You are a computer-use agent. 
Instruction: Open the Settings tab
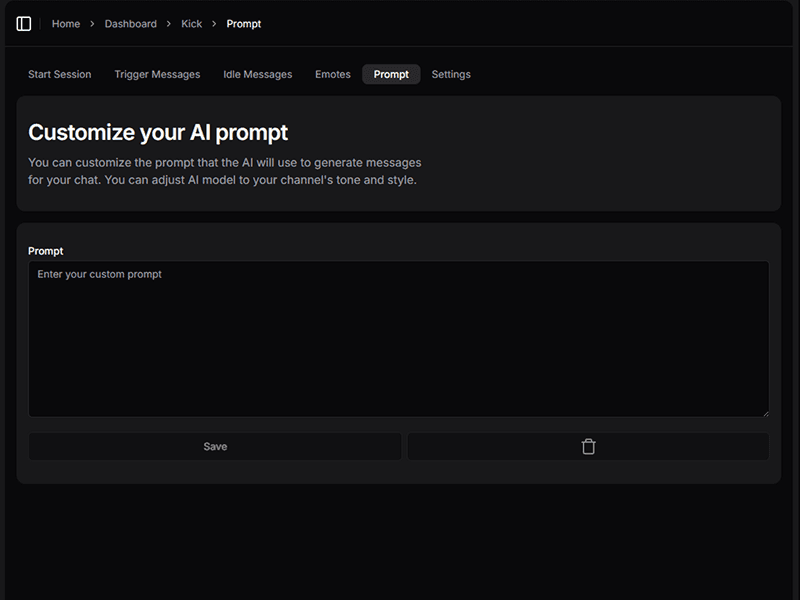(451, 75)
